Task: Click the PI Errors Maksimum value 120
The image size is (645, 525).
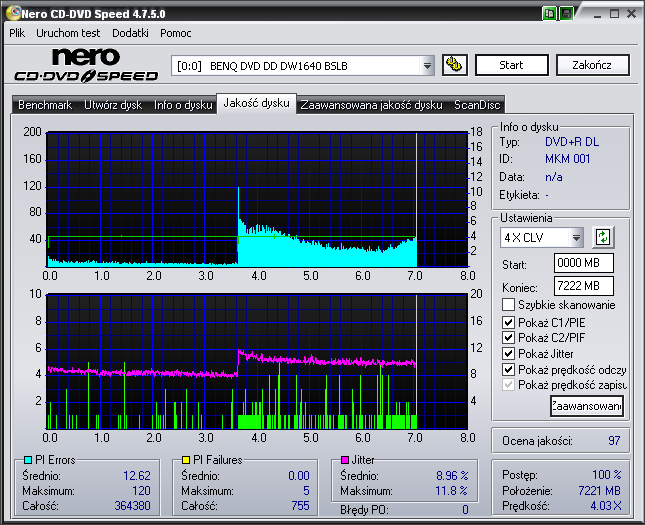Action: 141,491
